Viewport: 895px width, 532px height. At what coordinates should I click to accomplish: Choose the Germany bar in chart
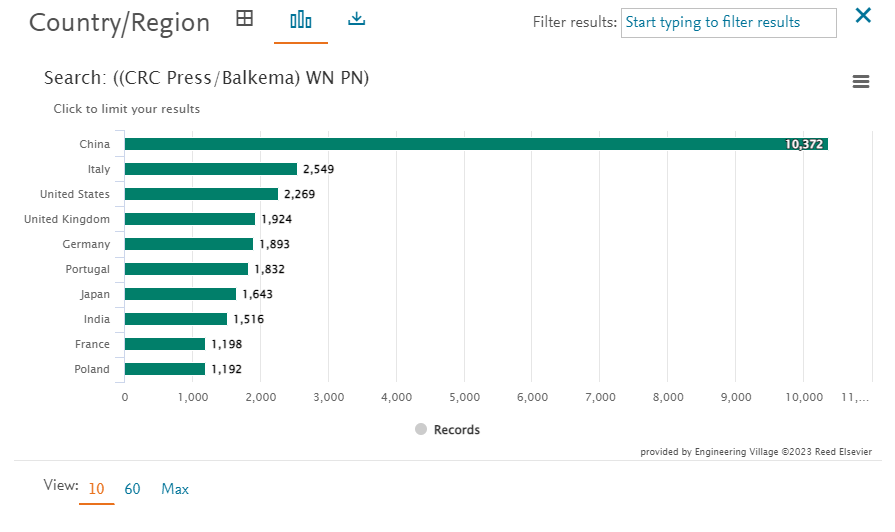[189, 244]
